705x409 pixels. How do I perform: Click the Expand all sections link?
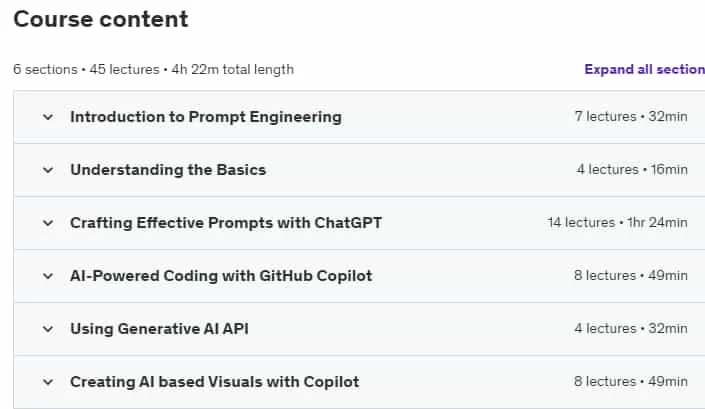(x=644, y=69)
